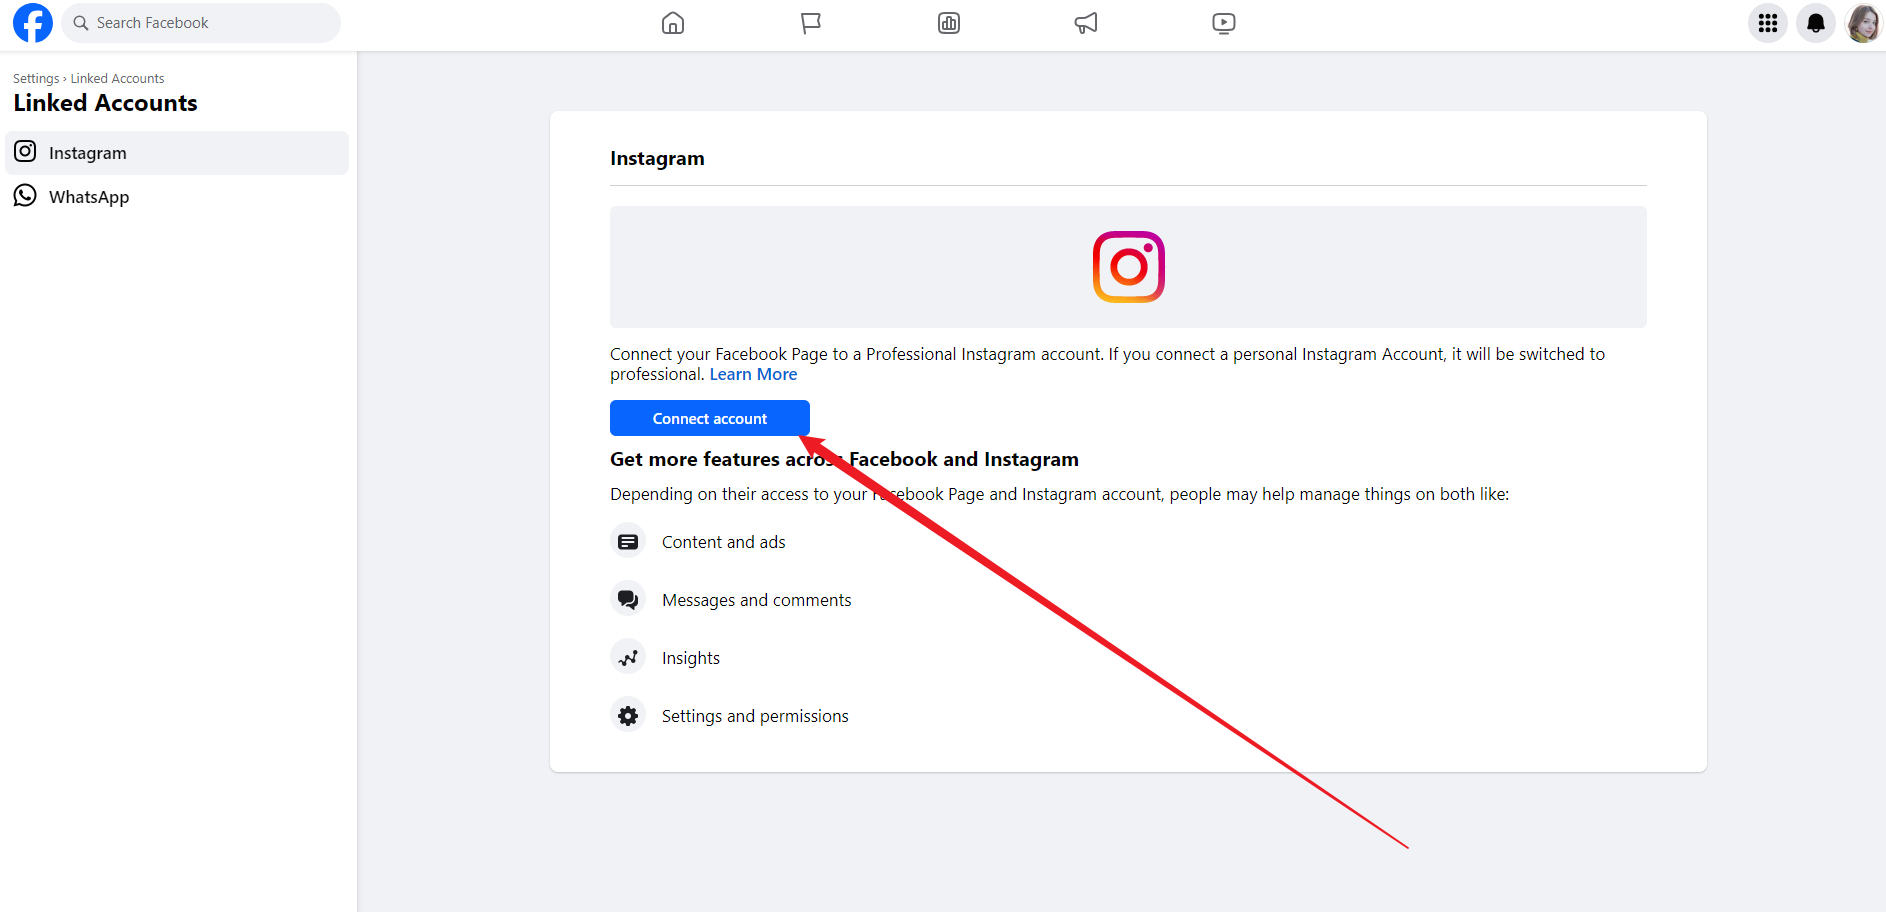Click the WhatsApp sidebar glyph

coord(26,195)
